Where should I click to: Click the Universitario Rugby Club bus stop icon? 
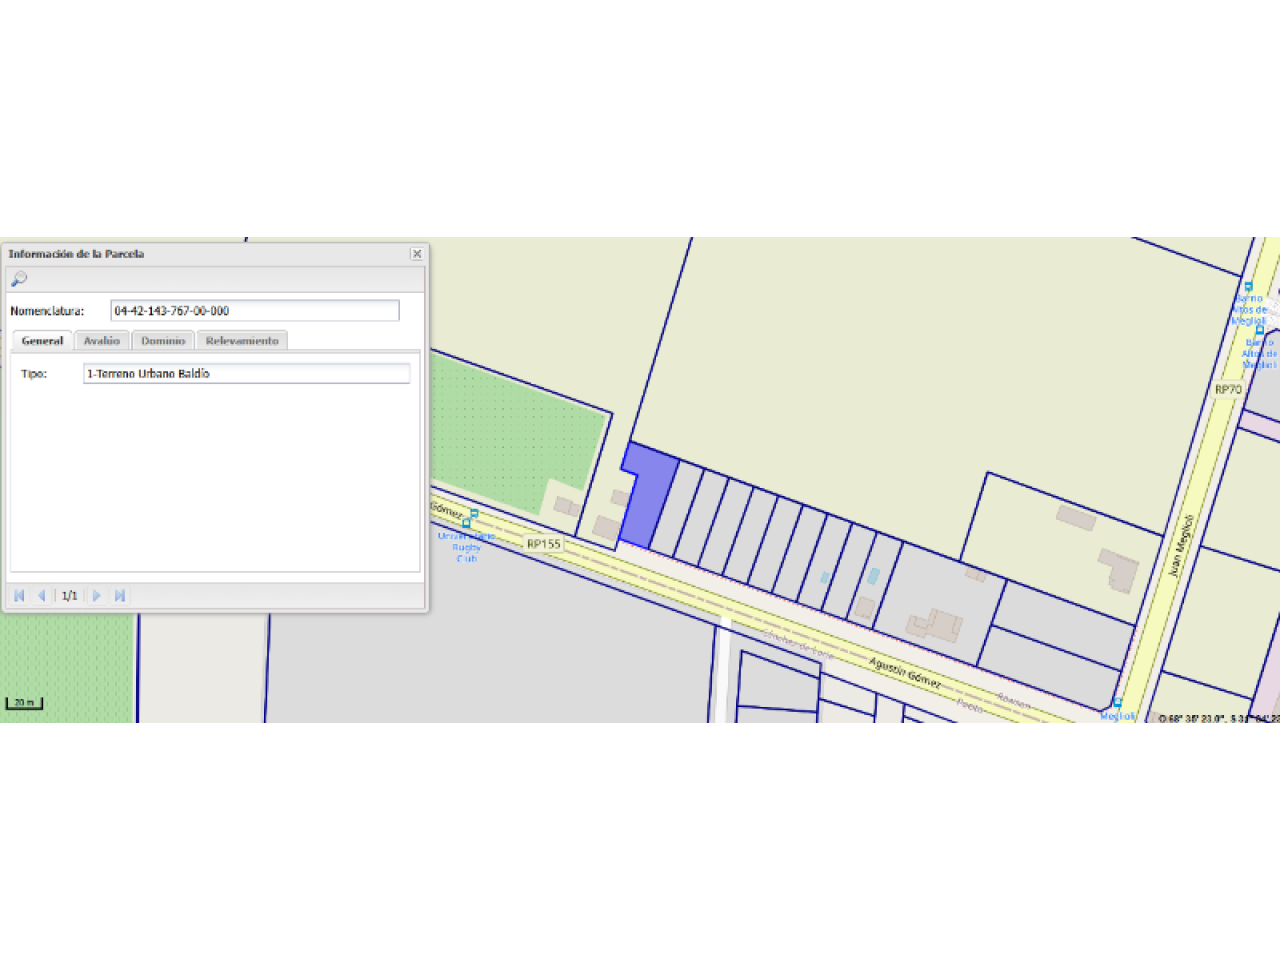pos(466,523)
